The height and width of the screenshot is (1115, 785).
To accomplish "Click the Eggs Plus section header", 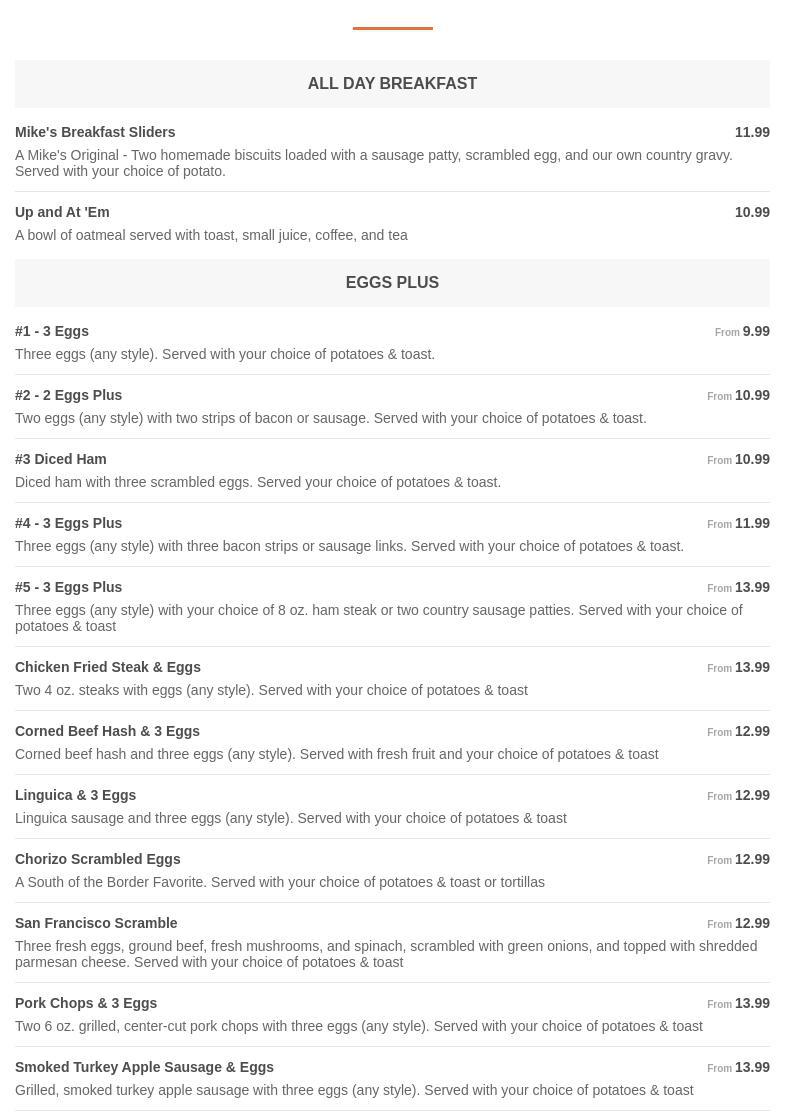I will click(x=392, y=283).
